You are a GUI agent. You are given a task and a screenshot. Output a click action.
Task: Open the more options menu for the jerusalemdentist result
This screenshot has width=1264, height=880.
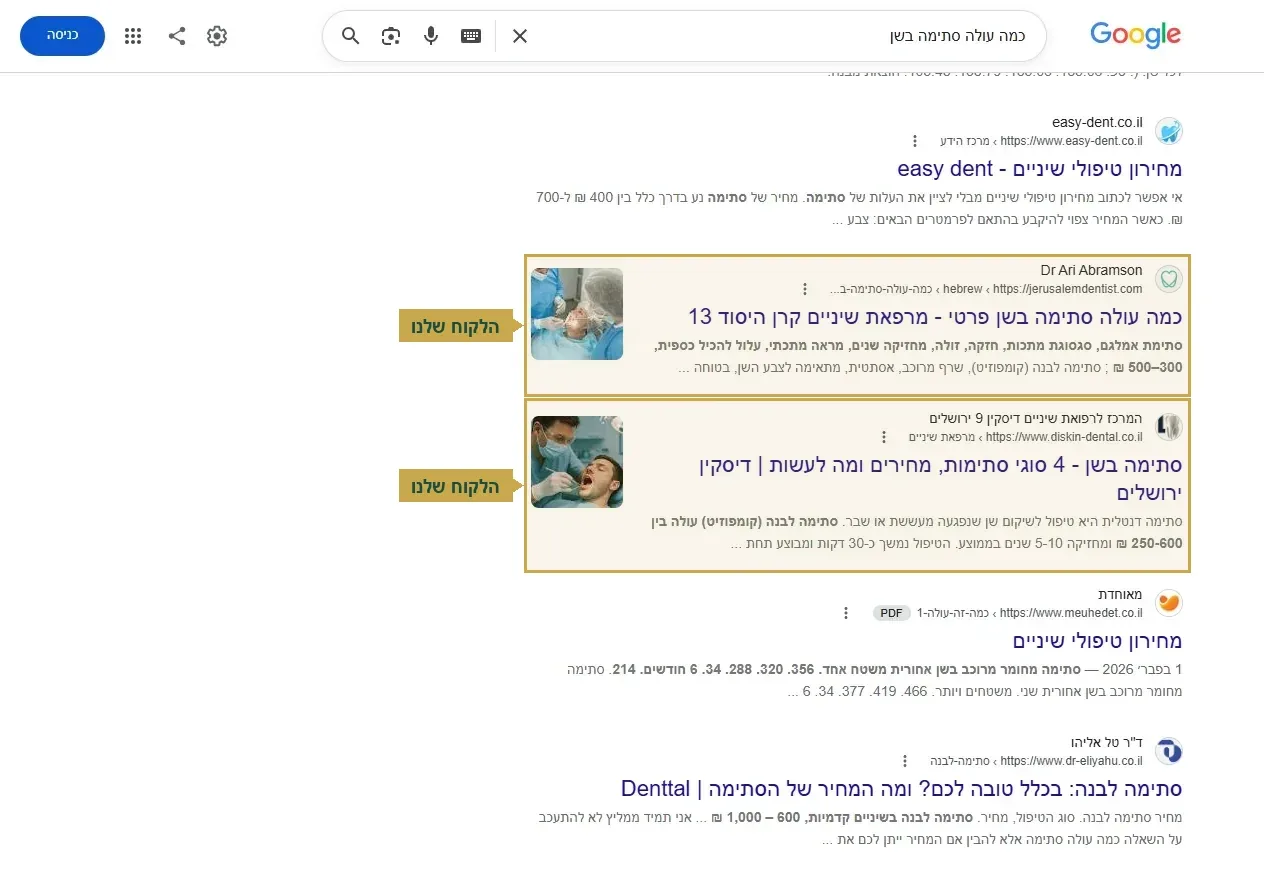pos(805,289)
